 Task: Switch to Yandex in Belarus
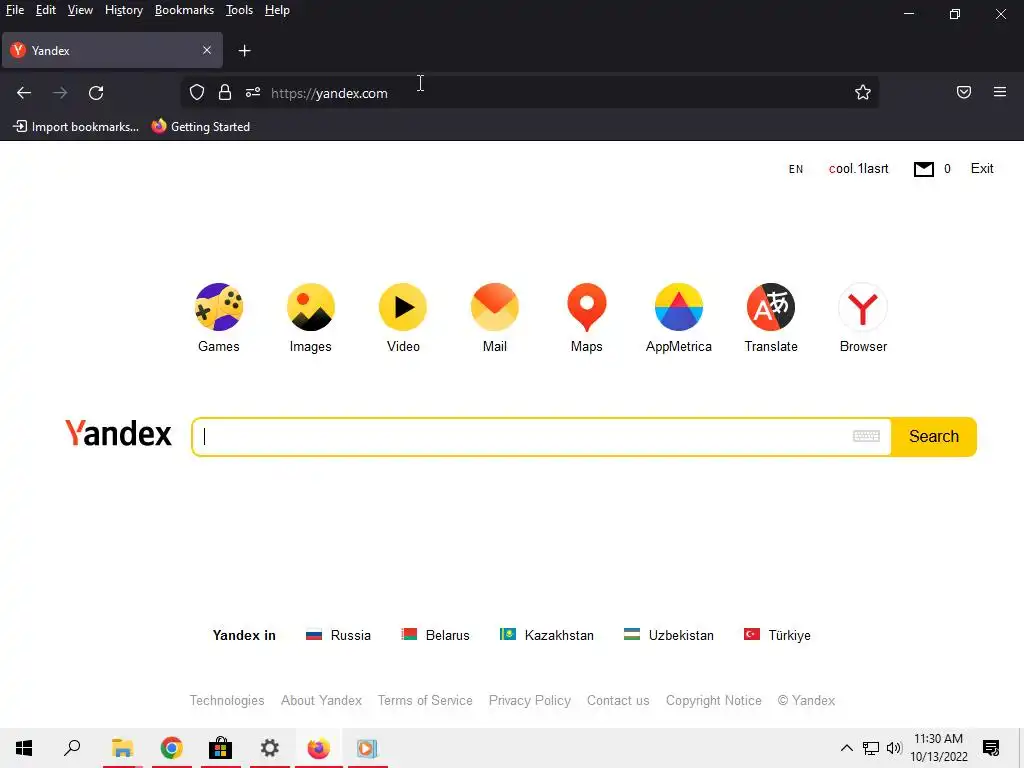coord(435,635)
